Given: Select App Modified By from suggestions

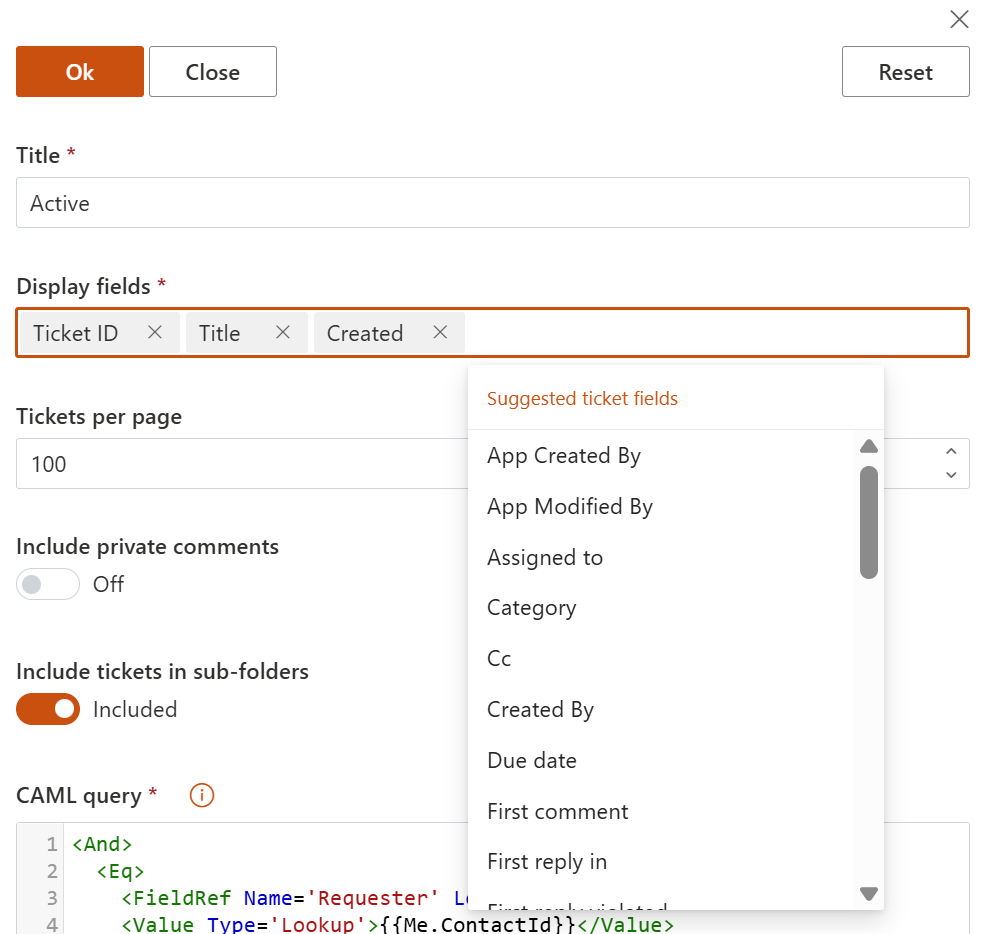Looking at the screenshot, I should 661,506.
